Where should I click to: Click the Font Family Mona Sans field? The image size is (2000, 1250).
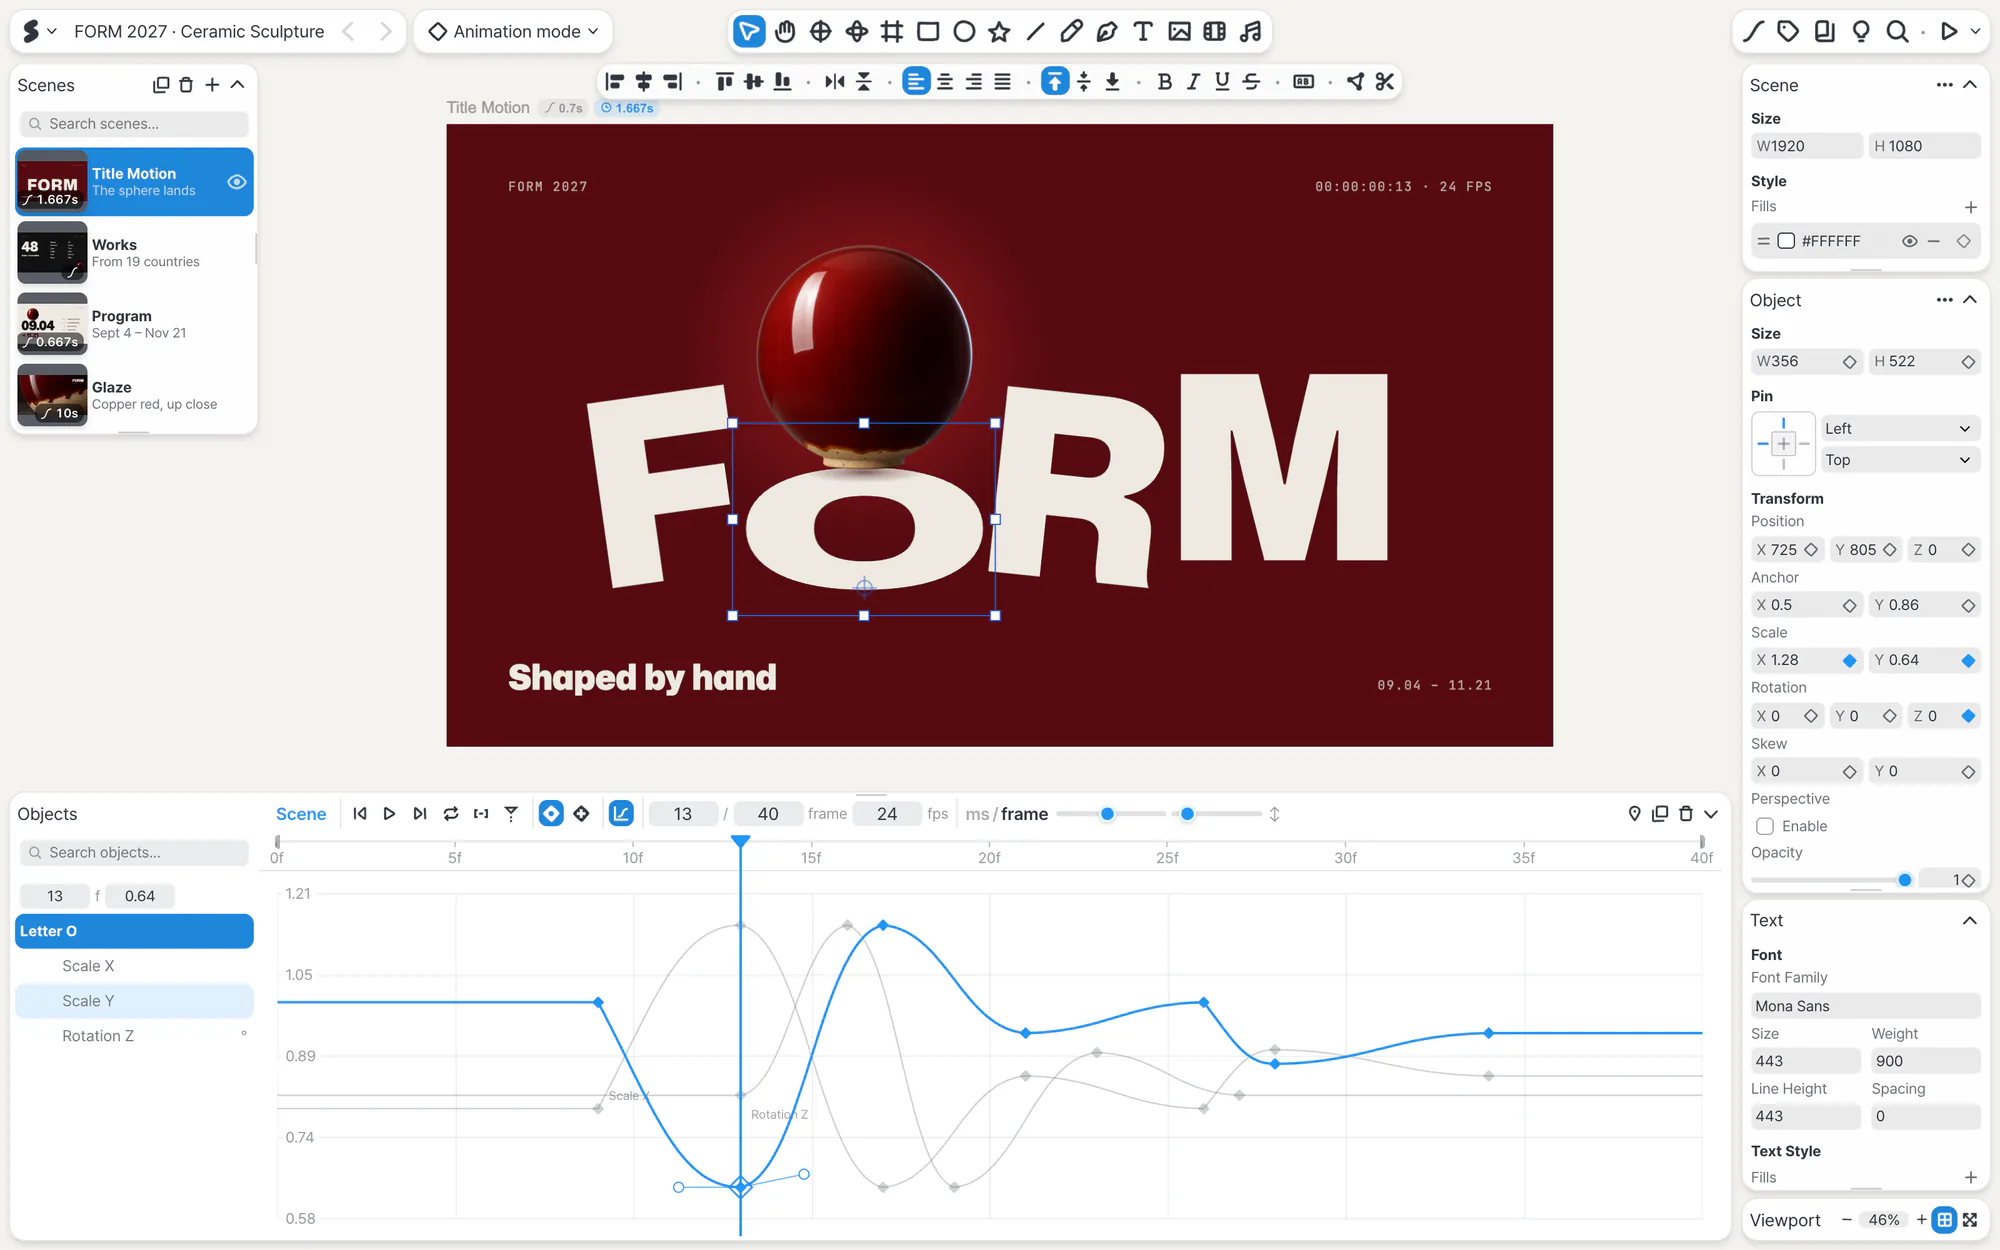pos(1865,1006)
